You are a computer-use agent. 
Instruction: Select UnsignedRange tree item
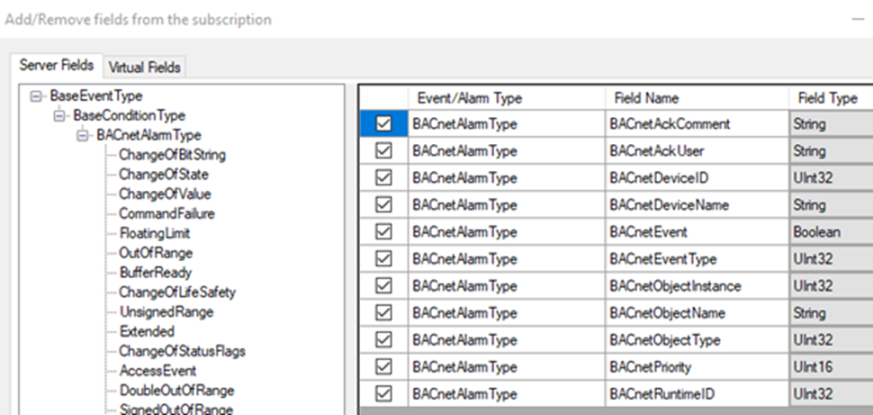click(166, 312)
